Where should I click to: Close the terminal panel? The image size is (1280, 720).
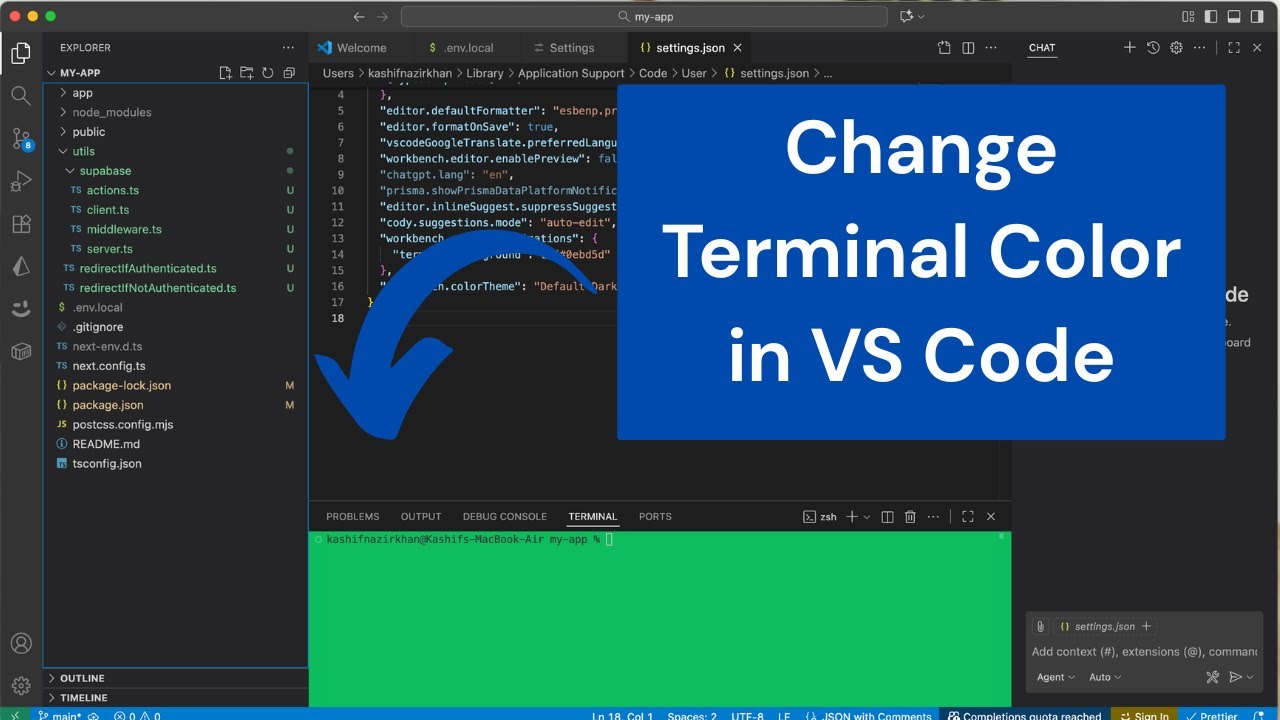pos(991,517)
